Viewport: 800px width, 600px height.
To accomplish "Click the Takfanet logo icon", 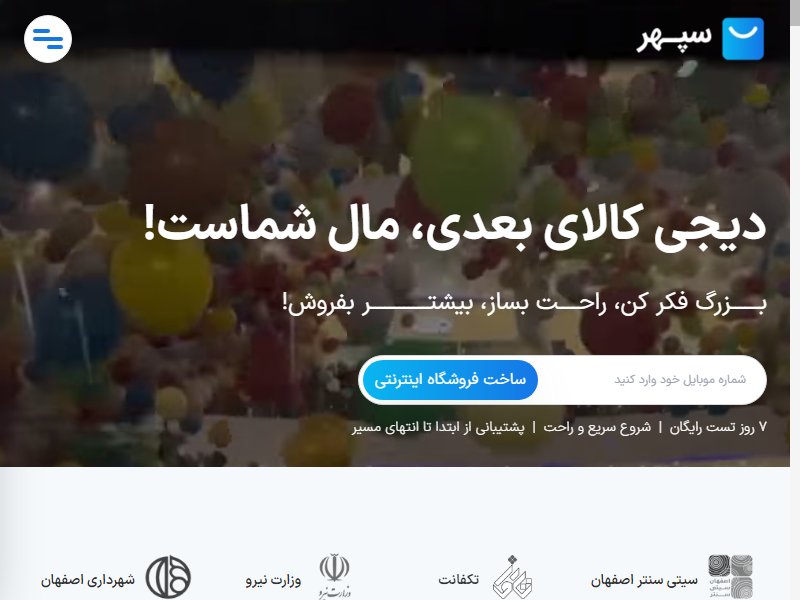I will [x=513, y=577].
